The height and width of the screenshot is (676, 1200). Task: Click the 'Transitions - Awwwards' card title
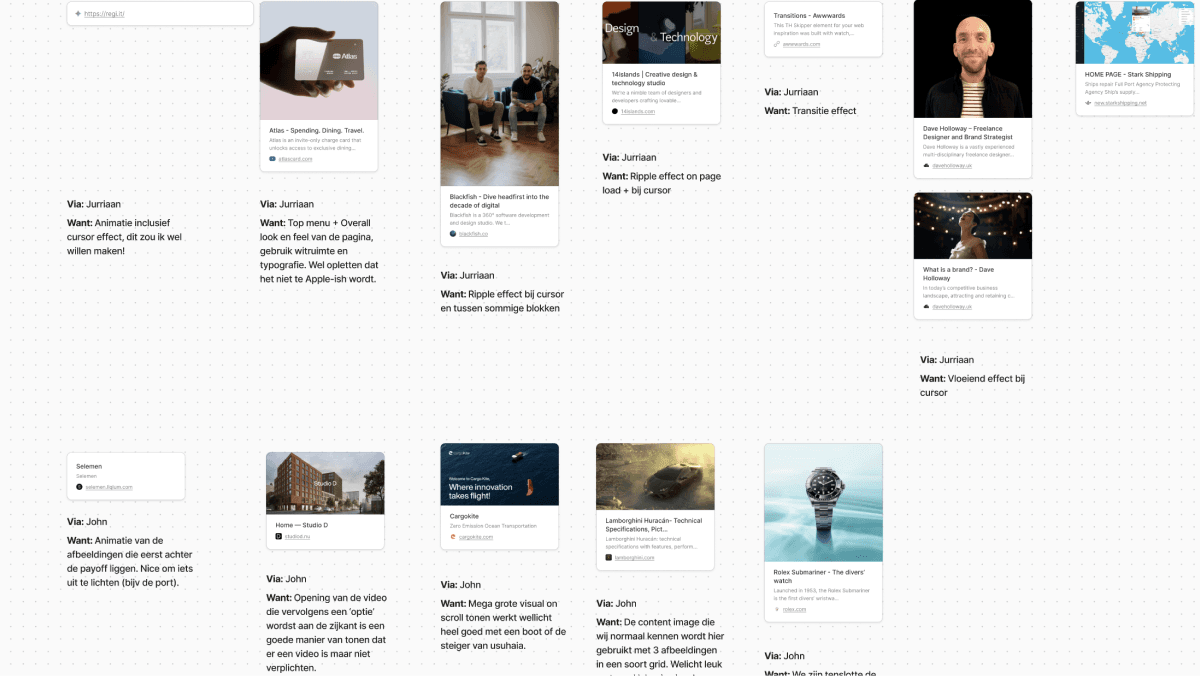coord(811,15)
